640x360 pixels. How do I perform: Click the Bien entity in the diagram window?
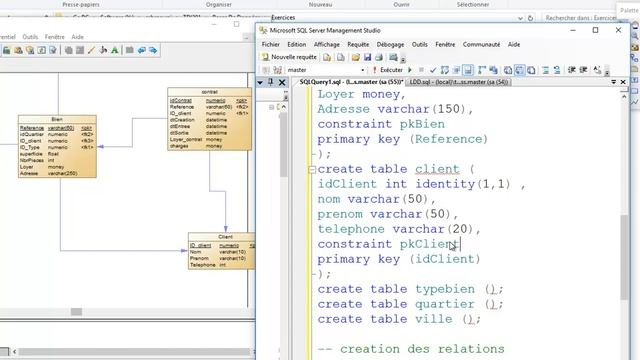[x=57, y=147]
